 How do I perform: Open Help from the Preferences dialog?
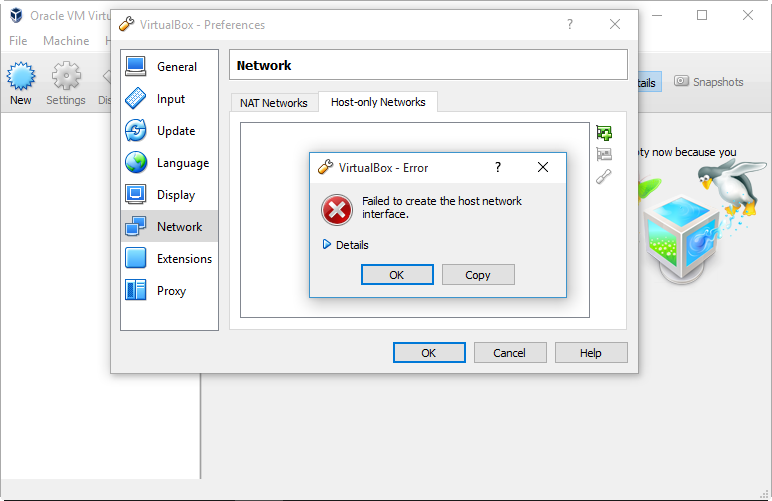591,352
